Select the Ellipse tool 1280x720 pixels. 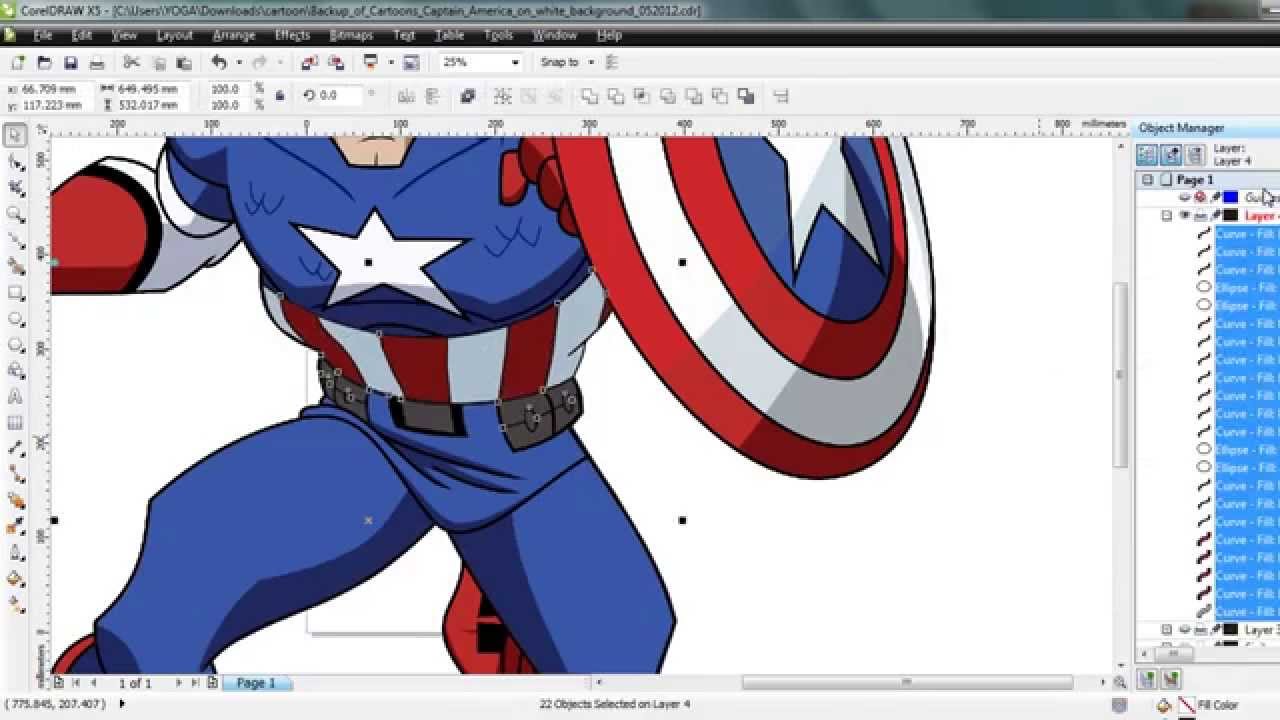click(15, 318)
